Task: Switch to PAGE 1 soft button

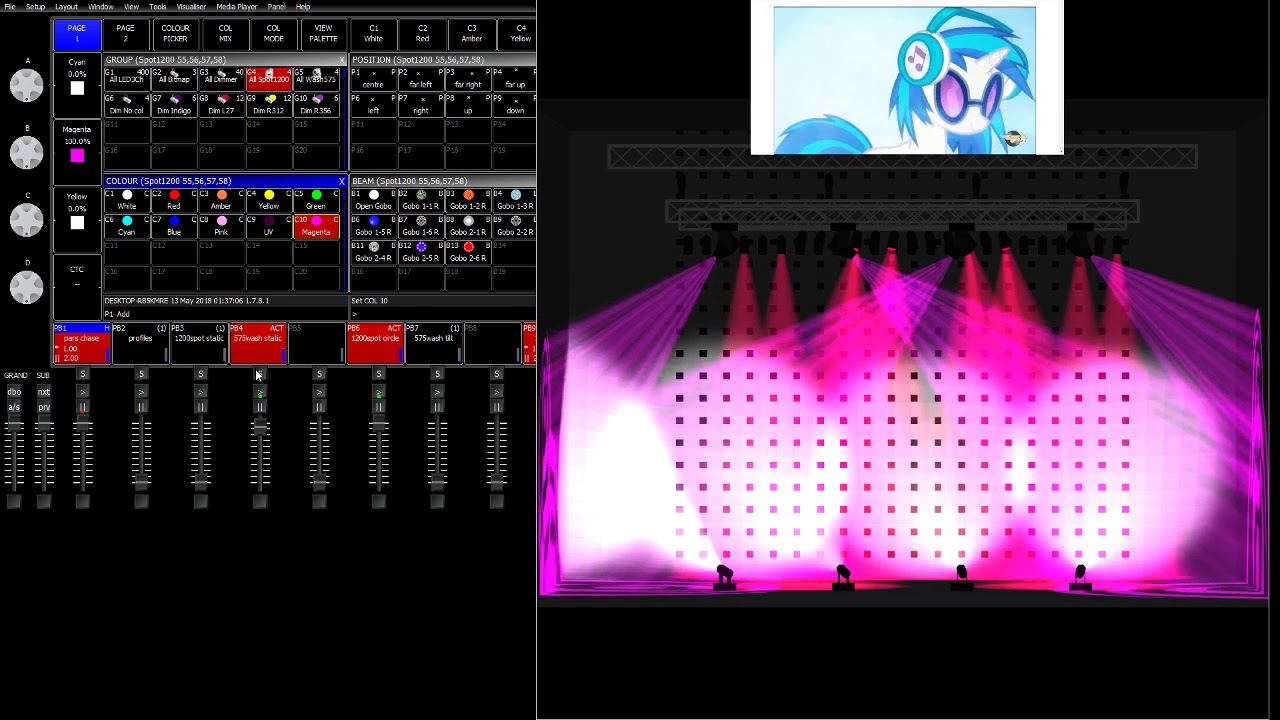Action: pos(77,34)
